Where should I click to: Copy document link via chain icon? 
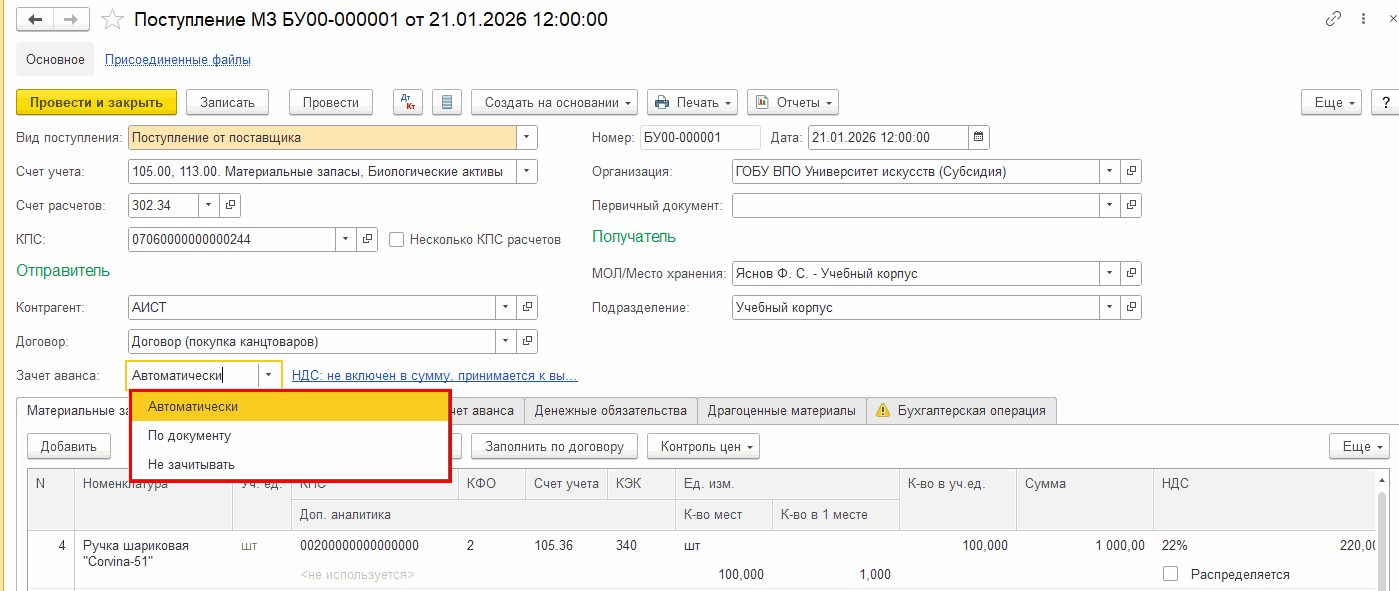click(x=1333, y=19)
